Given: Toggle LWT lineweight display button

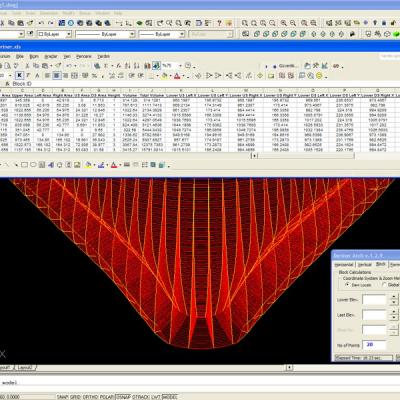Looking at the screenshot, I should coord(156,397).
